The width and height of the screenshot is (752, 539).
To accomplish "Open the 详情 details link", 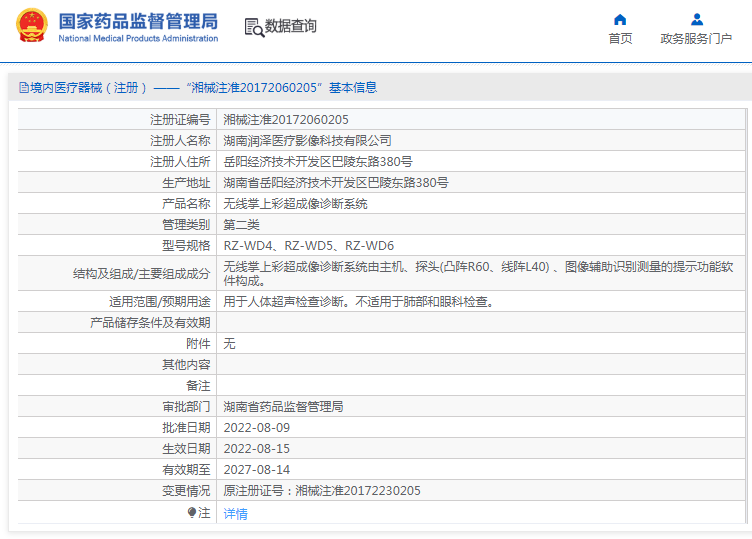I will pos(235,514).
